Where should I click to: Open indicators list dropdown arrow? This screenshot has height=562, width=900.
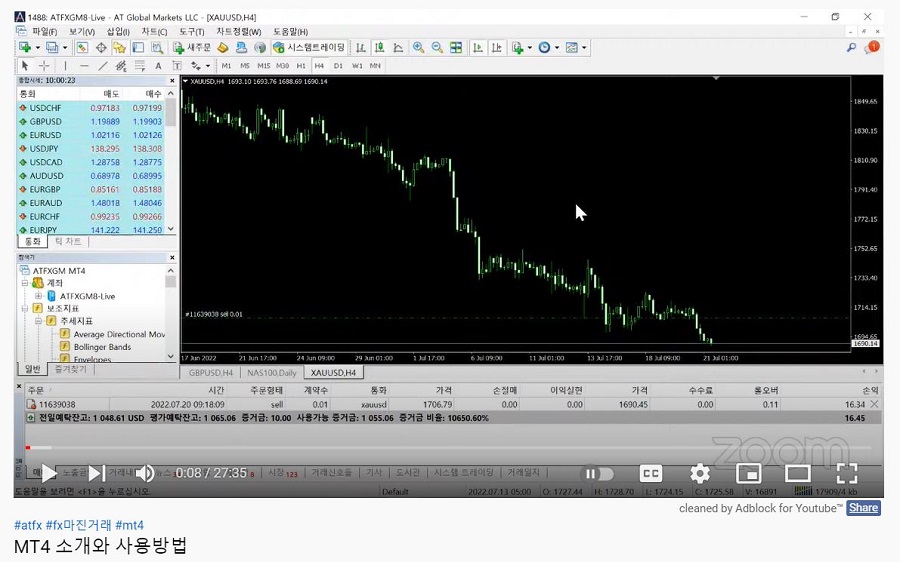tap(529, 48)
